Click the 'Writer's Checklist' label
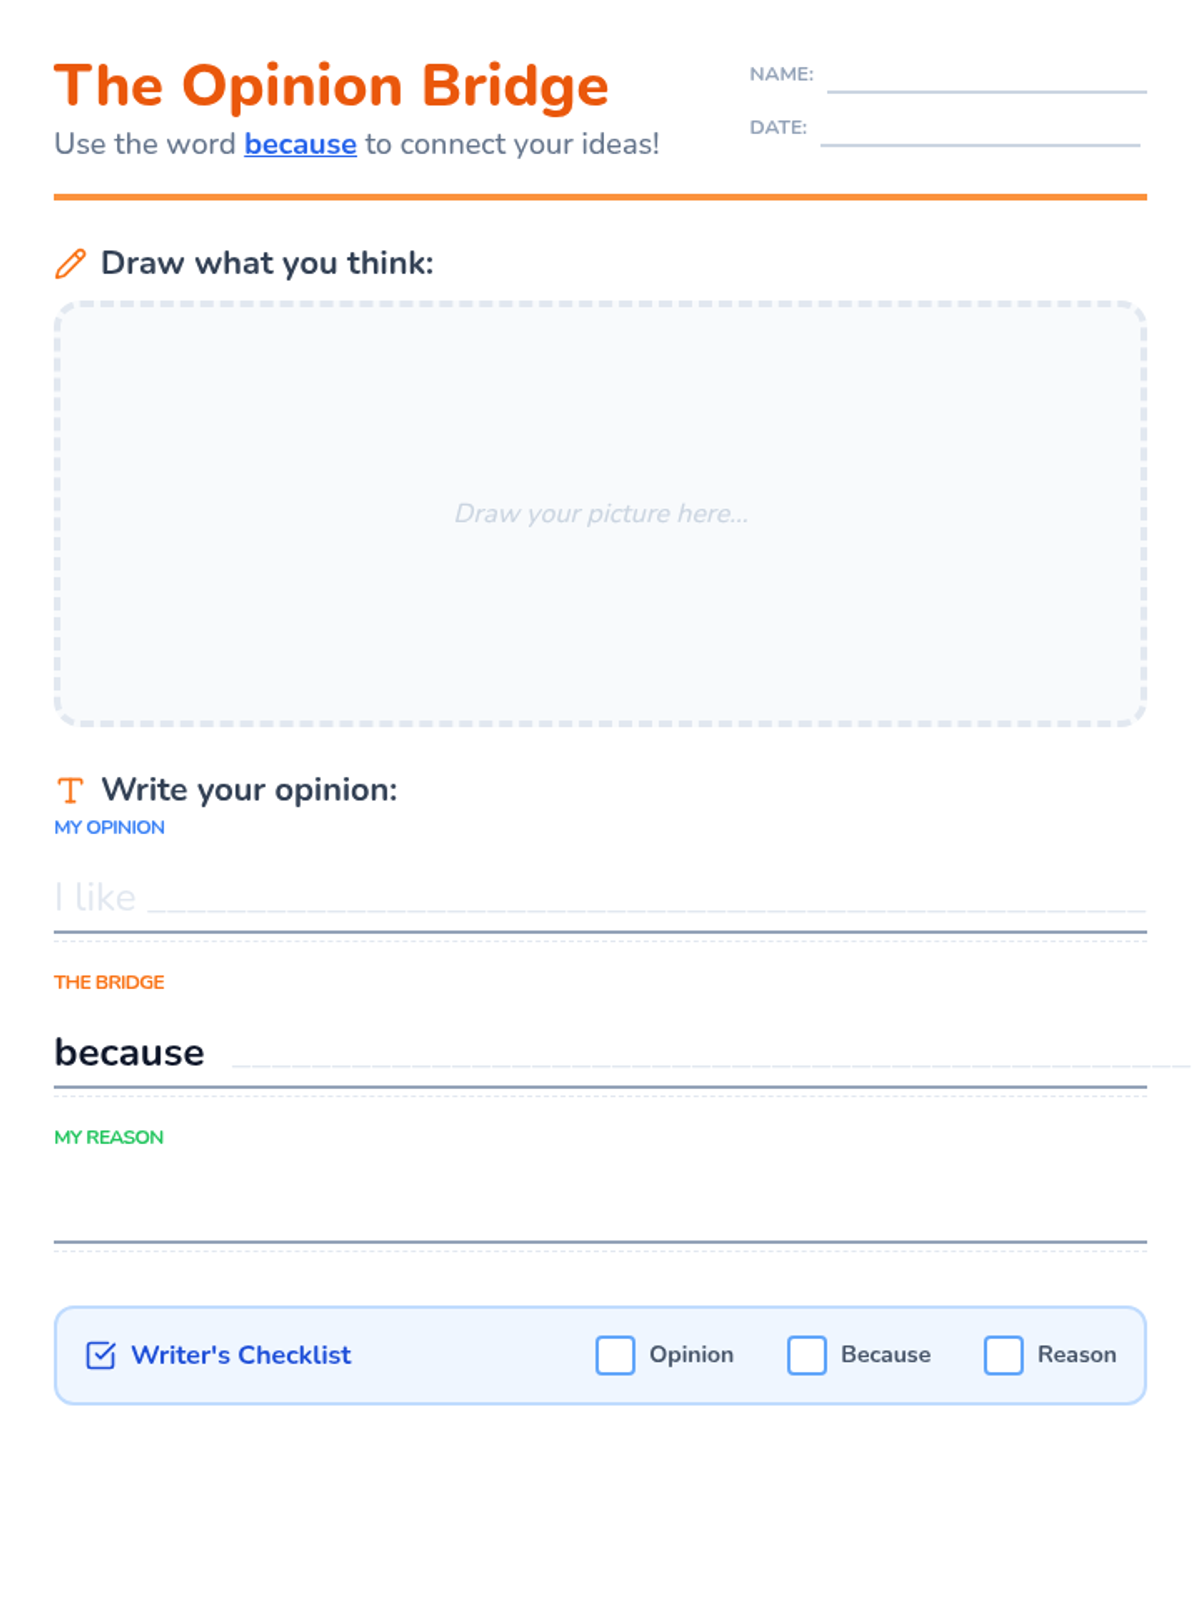This screenshot has width=1200, height=1600. pos(241,1355)
